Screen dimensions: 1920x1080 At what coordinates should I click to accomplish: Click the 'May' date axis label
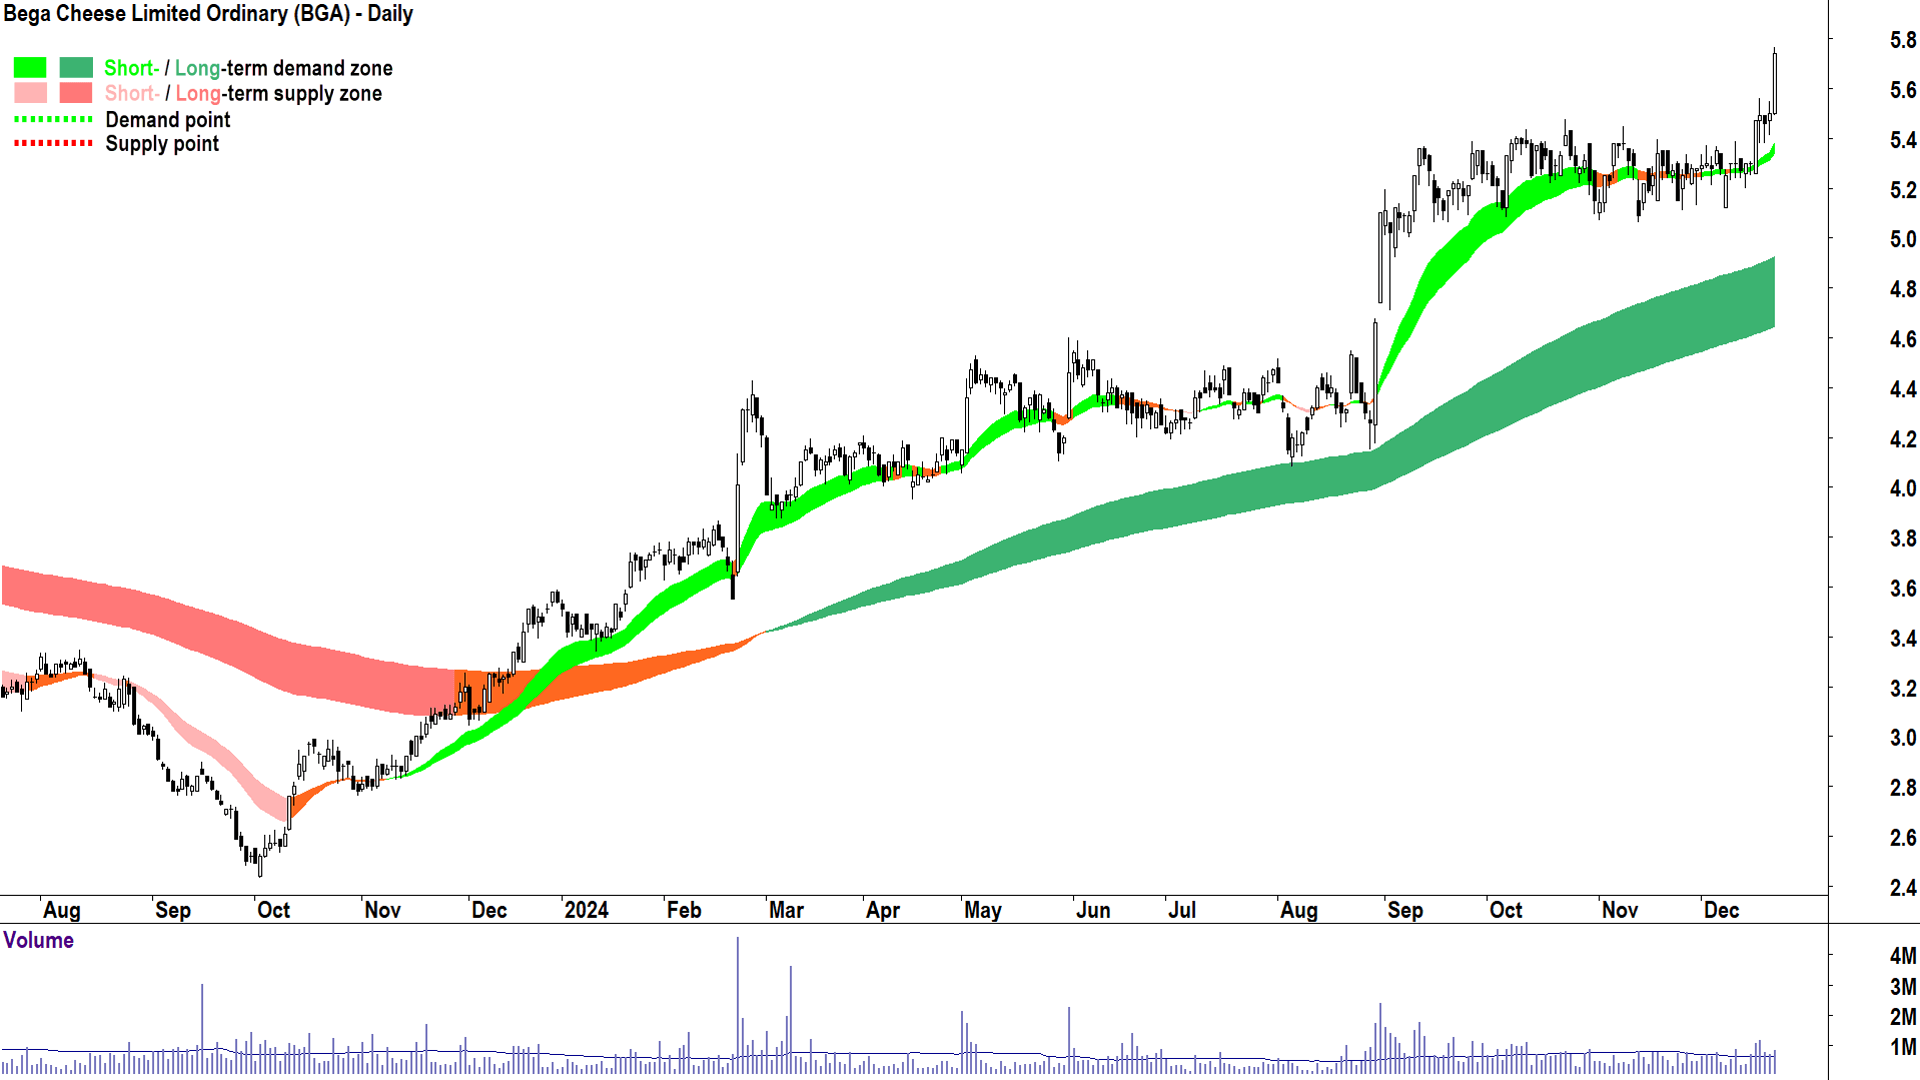point(983,910)
